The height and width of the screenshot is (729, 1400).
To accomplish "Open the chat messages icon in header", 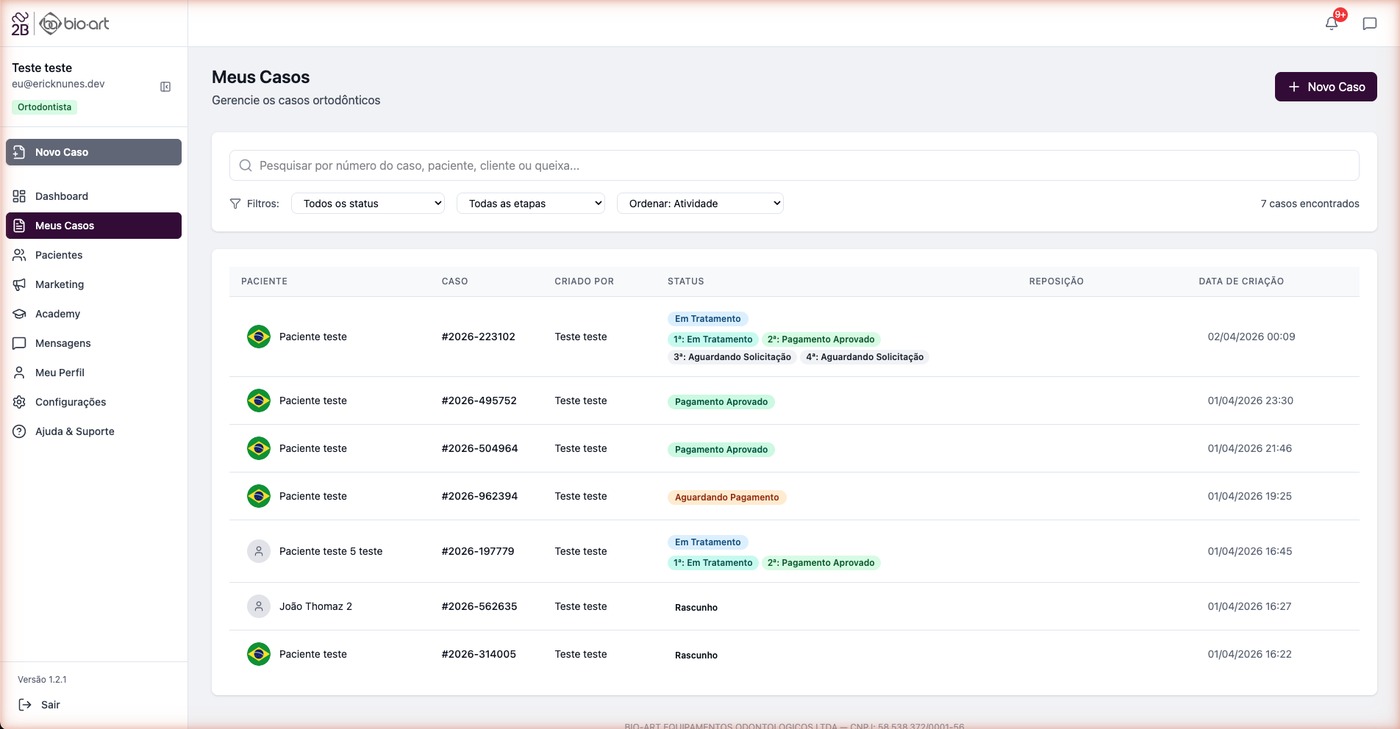I will [1370, 24].
